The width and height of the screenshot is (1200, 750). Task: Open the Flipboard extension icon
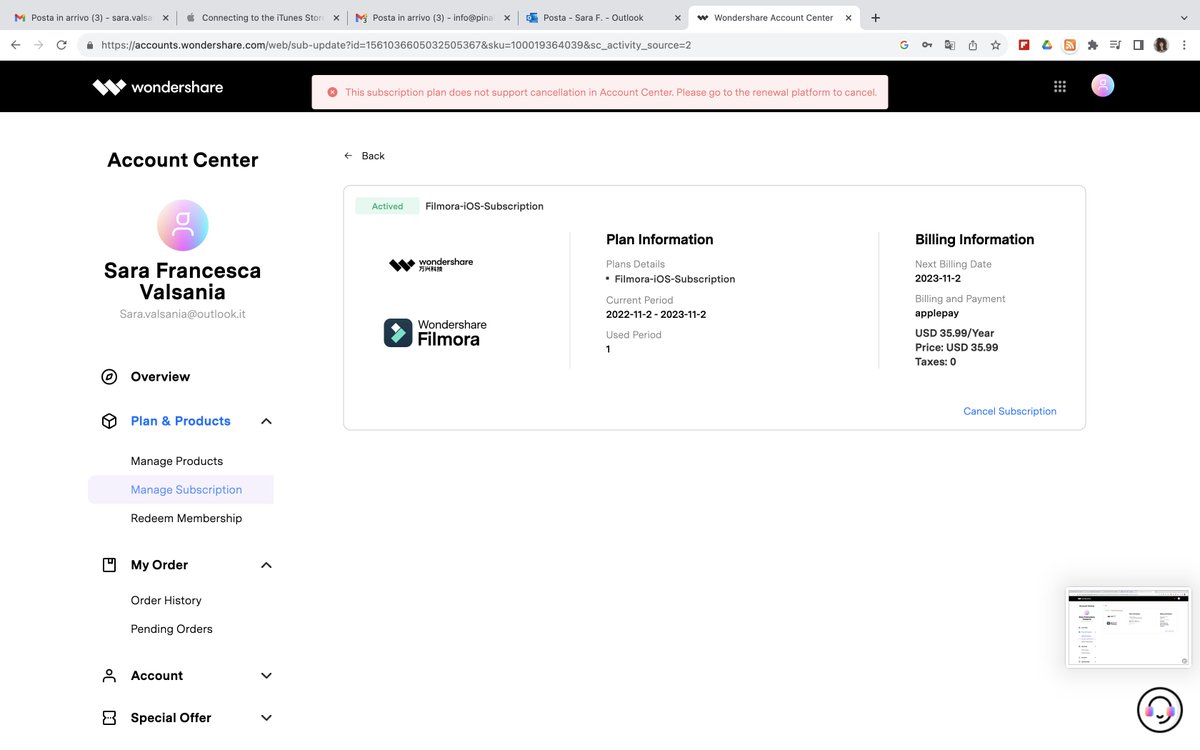point(1025,45)
